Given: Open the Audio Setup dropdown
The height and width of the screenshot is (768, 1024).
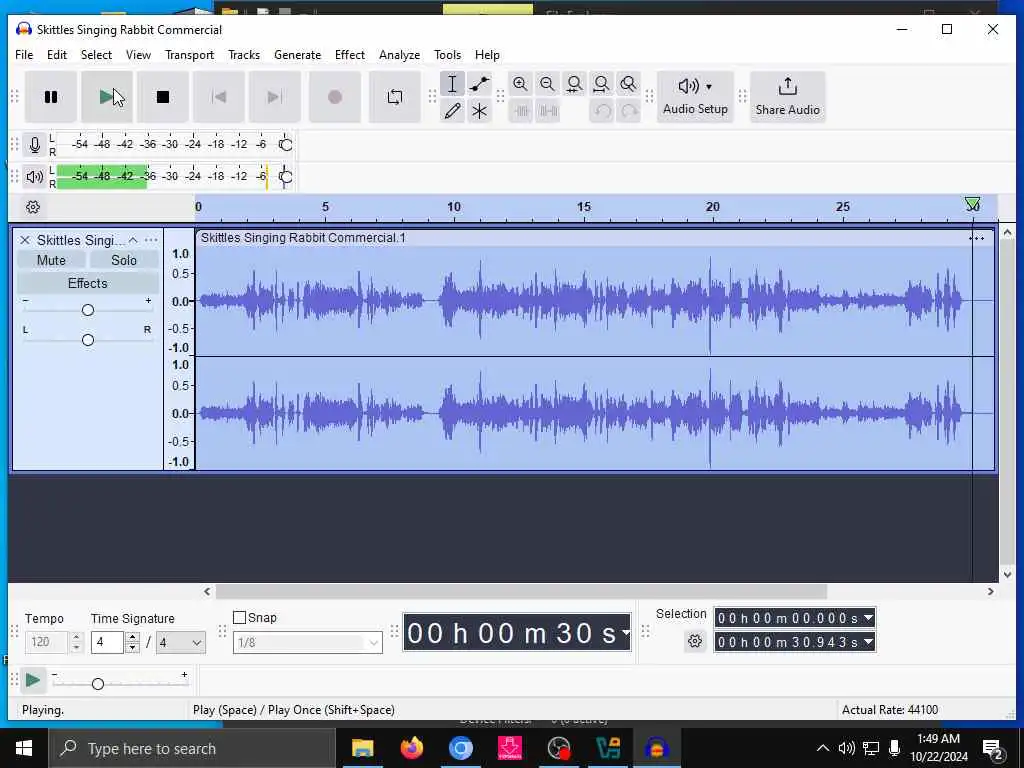Looking at the screenshot, I should click(695, 97).
